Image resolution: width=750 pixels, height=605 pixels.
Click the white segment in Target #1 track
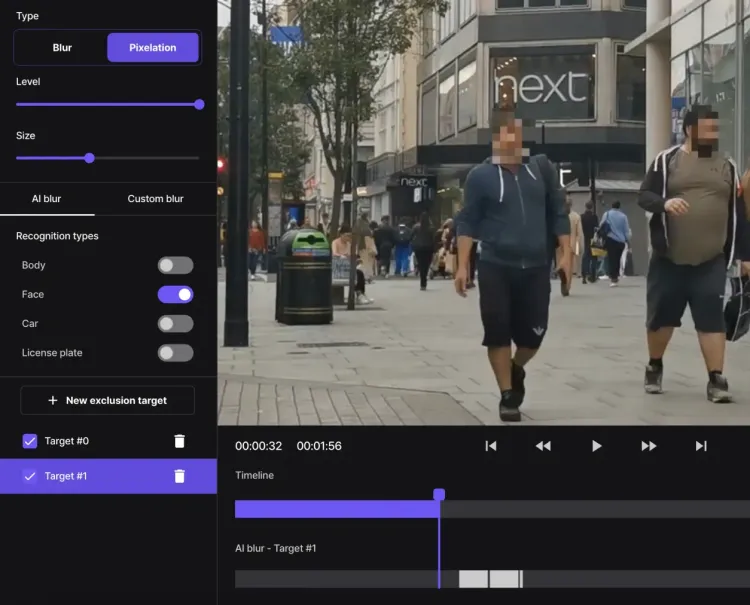tap(489, 579)
